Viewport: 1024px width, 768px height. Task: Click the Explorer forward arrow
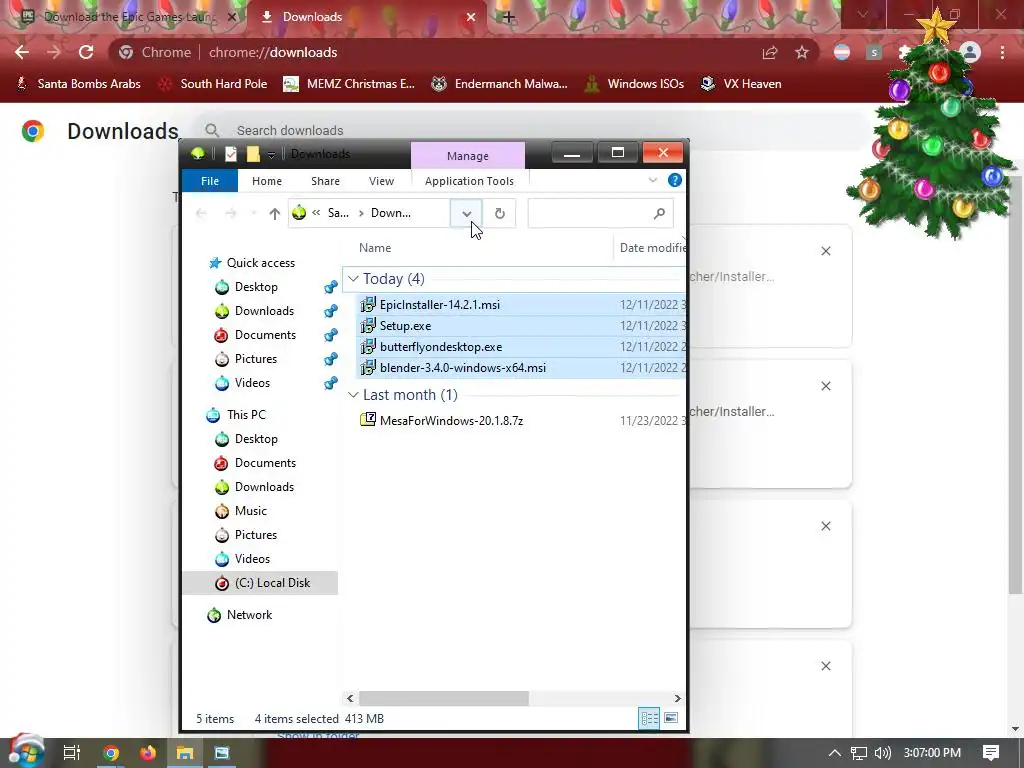231,214
